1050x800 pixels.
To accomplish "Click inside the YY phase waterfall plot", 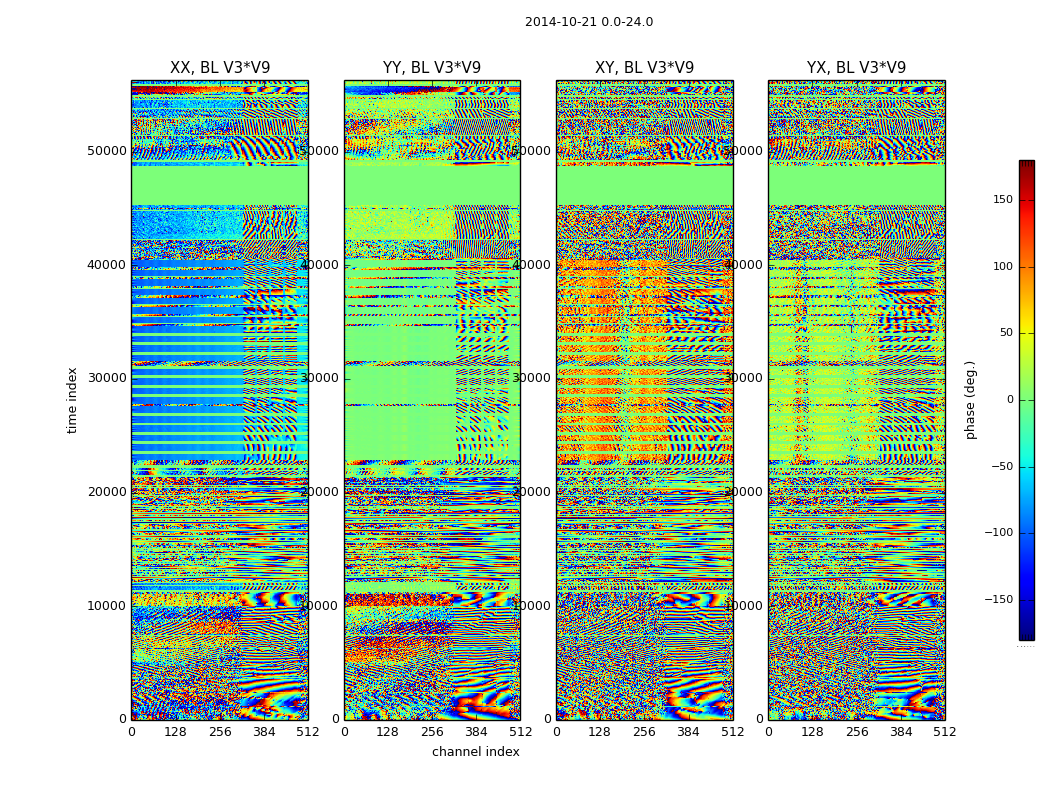I will [x=432, y=400].
